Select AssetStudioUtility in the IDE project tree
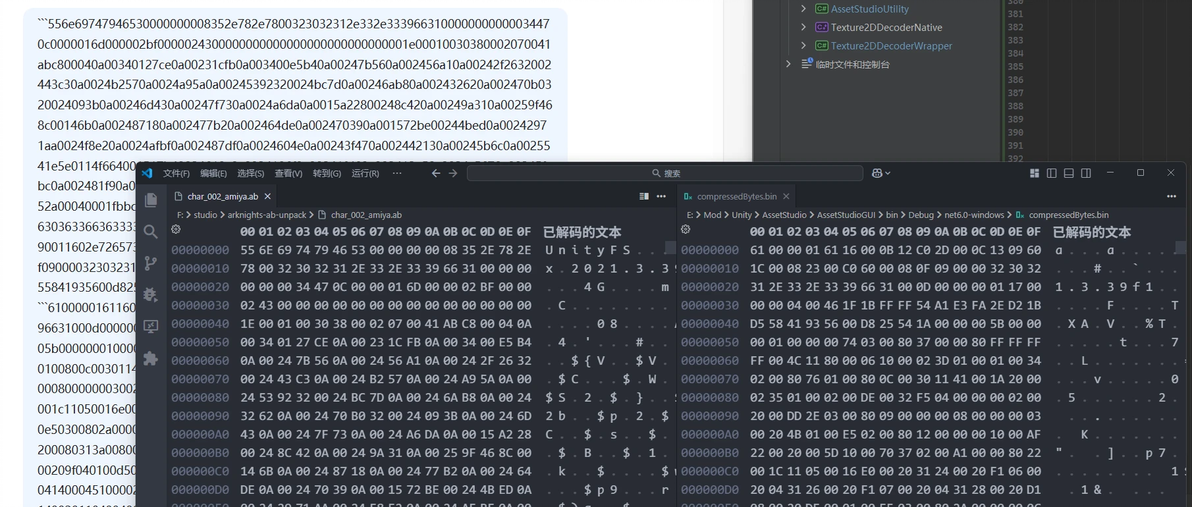Image resolution: width=1192 pixels, height=507 pixels. click(869, 9)
